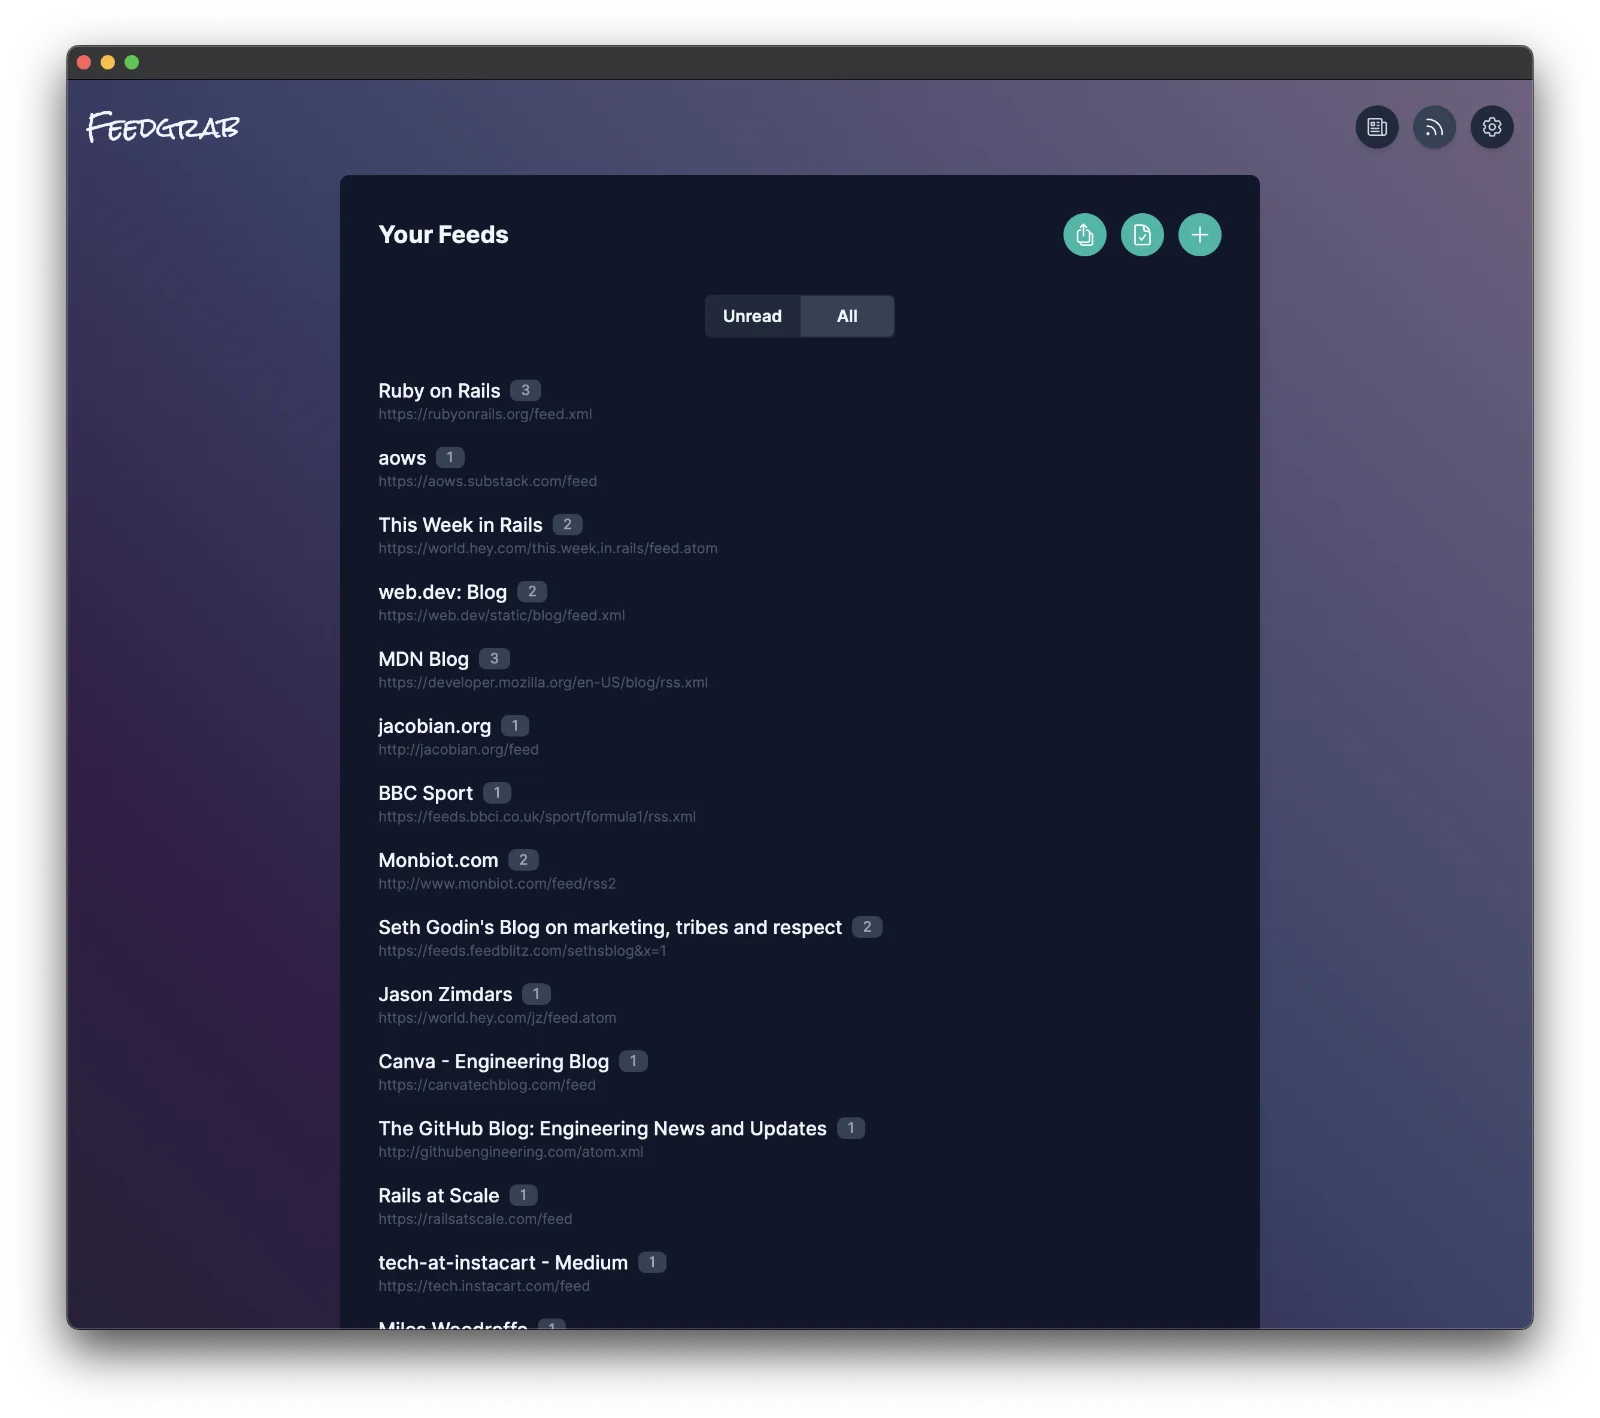1600x1418 pixels.
Task: Click the web.dev/static/blog/feed.xml URL
Action: pyautogui.click(x=501, y=615)
